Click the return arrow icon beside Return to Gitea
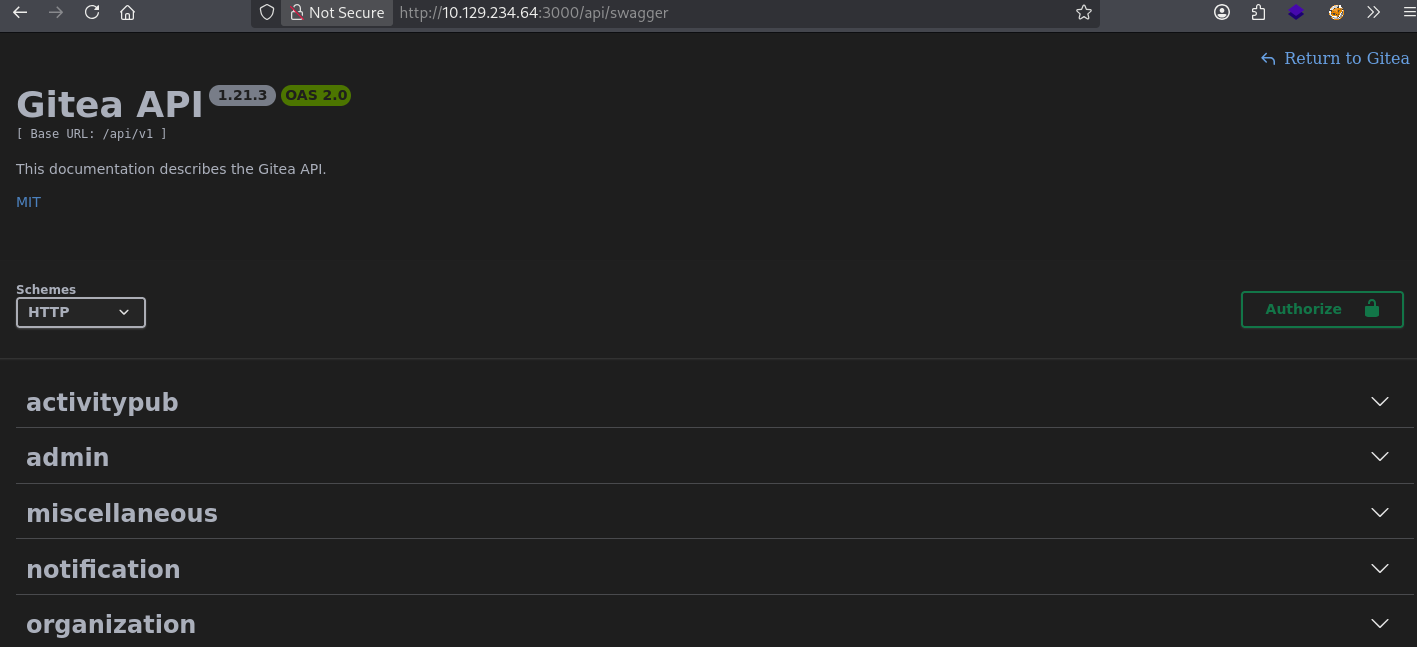 click(1268, 59)
